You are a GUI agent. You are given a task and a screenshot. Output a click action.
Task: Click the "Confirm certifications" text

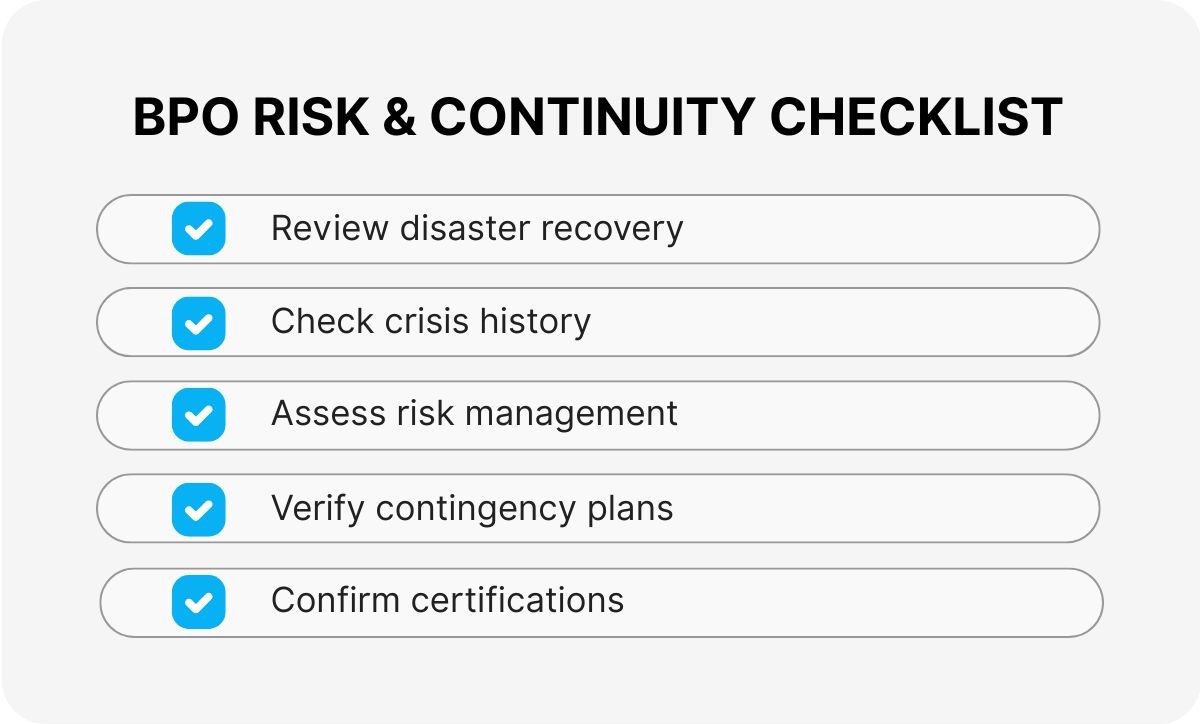(447, 602)
